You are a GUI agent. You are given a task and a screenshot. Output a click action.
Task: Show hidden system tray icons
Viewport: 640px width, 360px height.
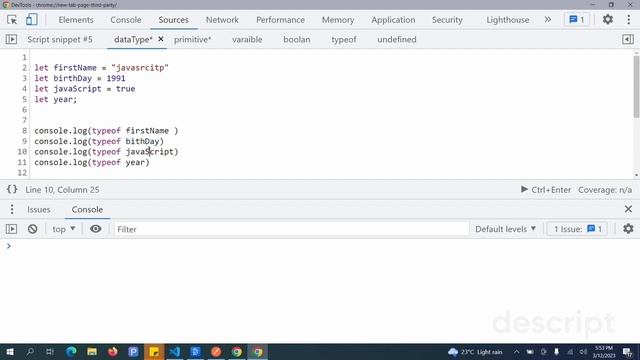click(x=516, y=352)
